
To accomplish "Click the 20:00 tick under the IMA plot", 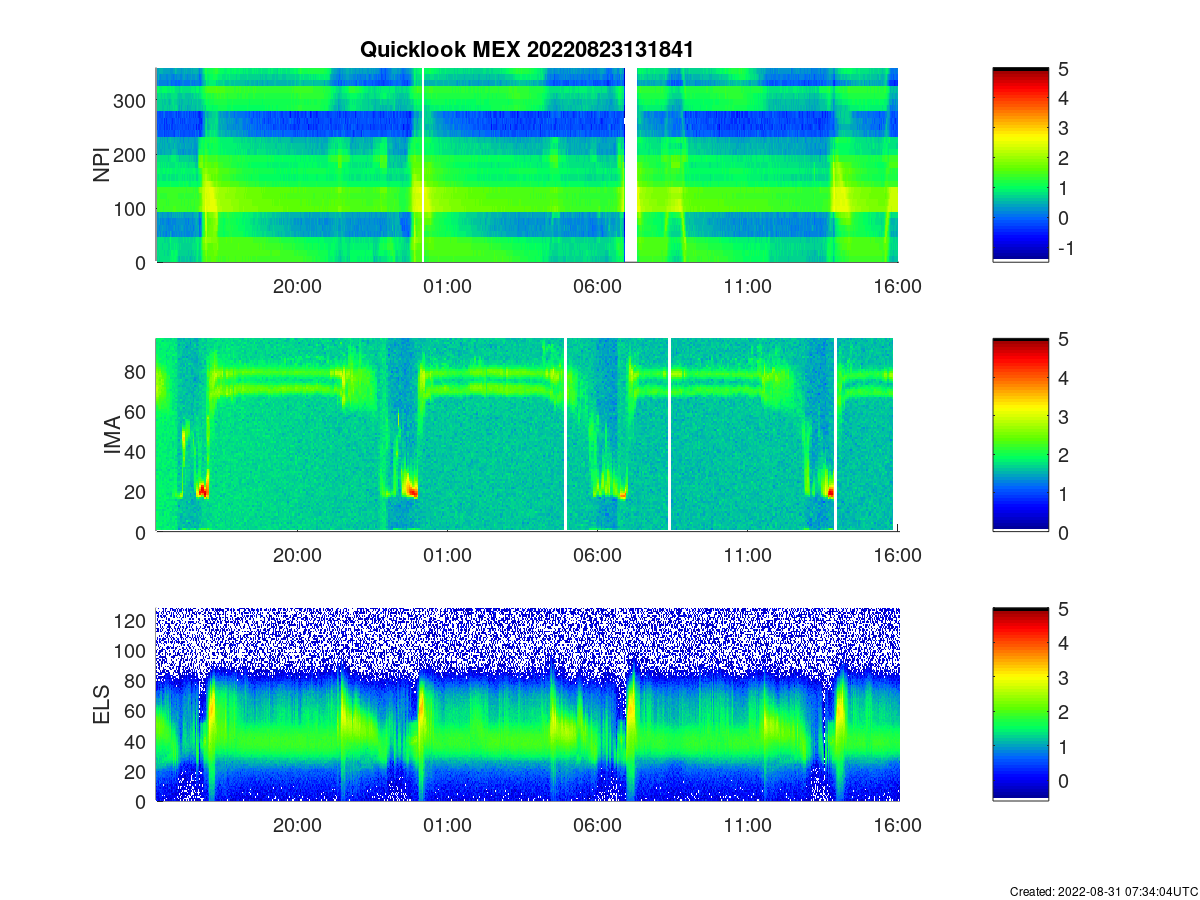I will click(297, 556).
